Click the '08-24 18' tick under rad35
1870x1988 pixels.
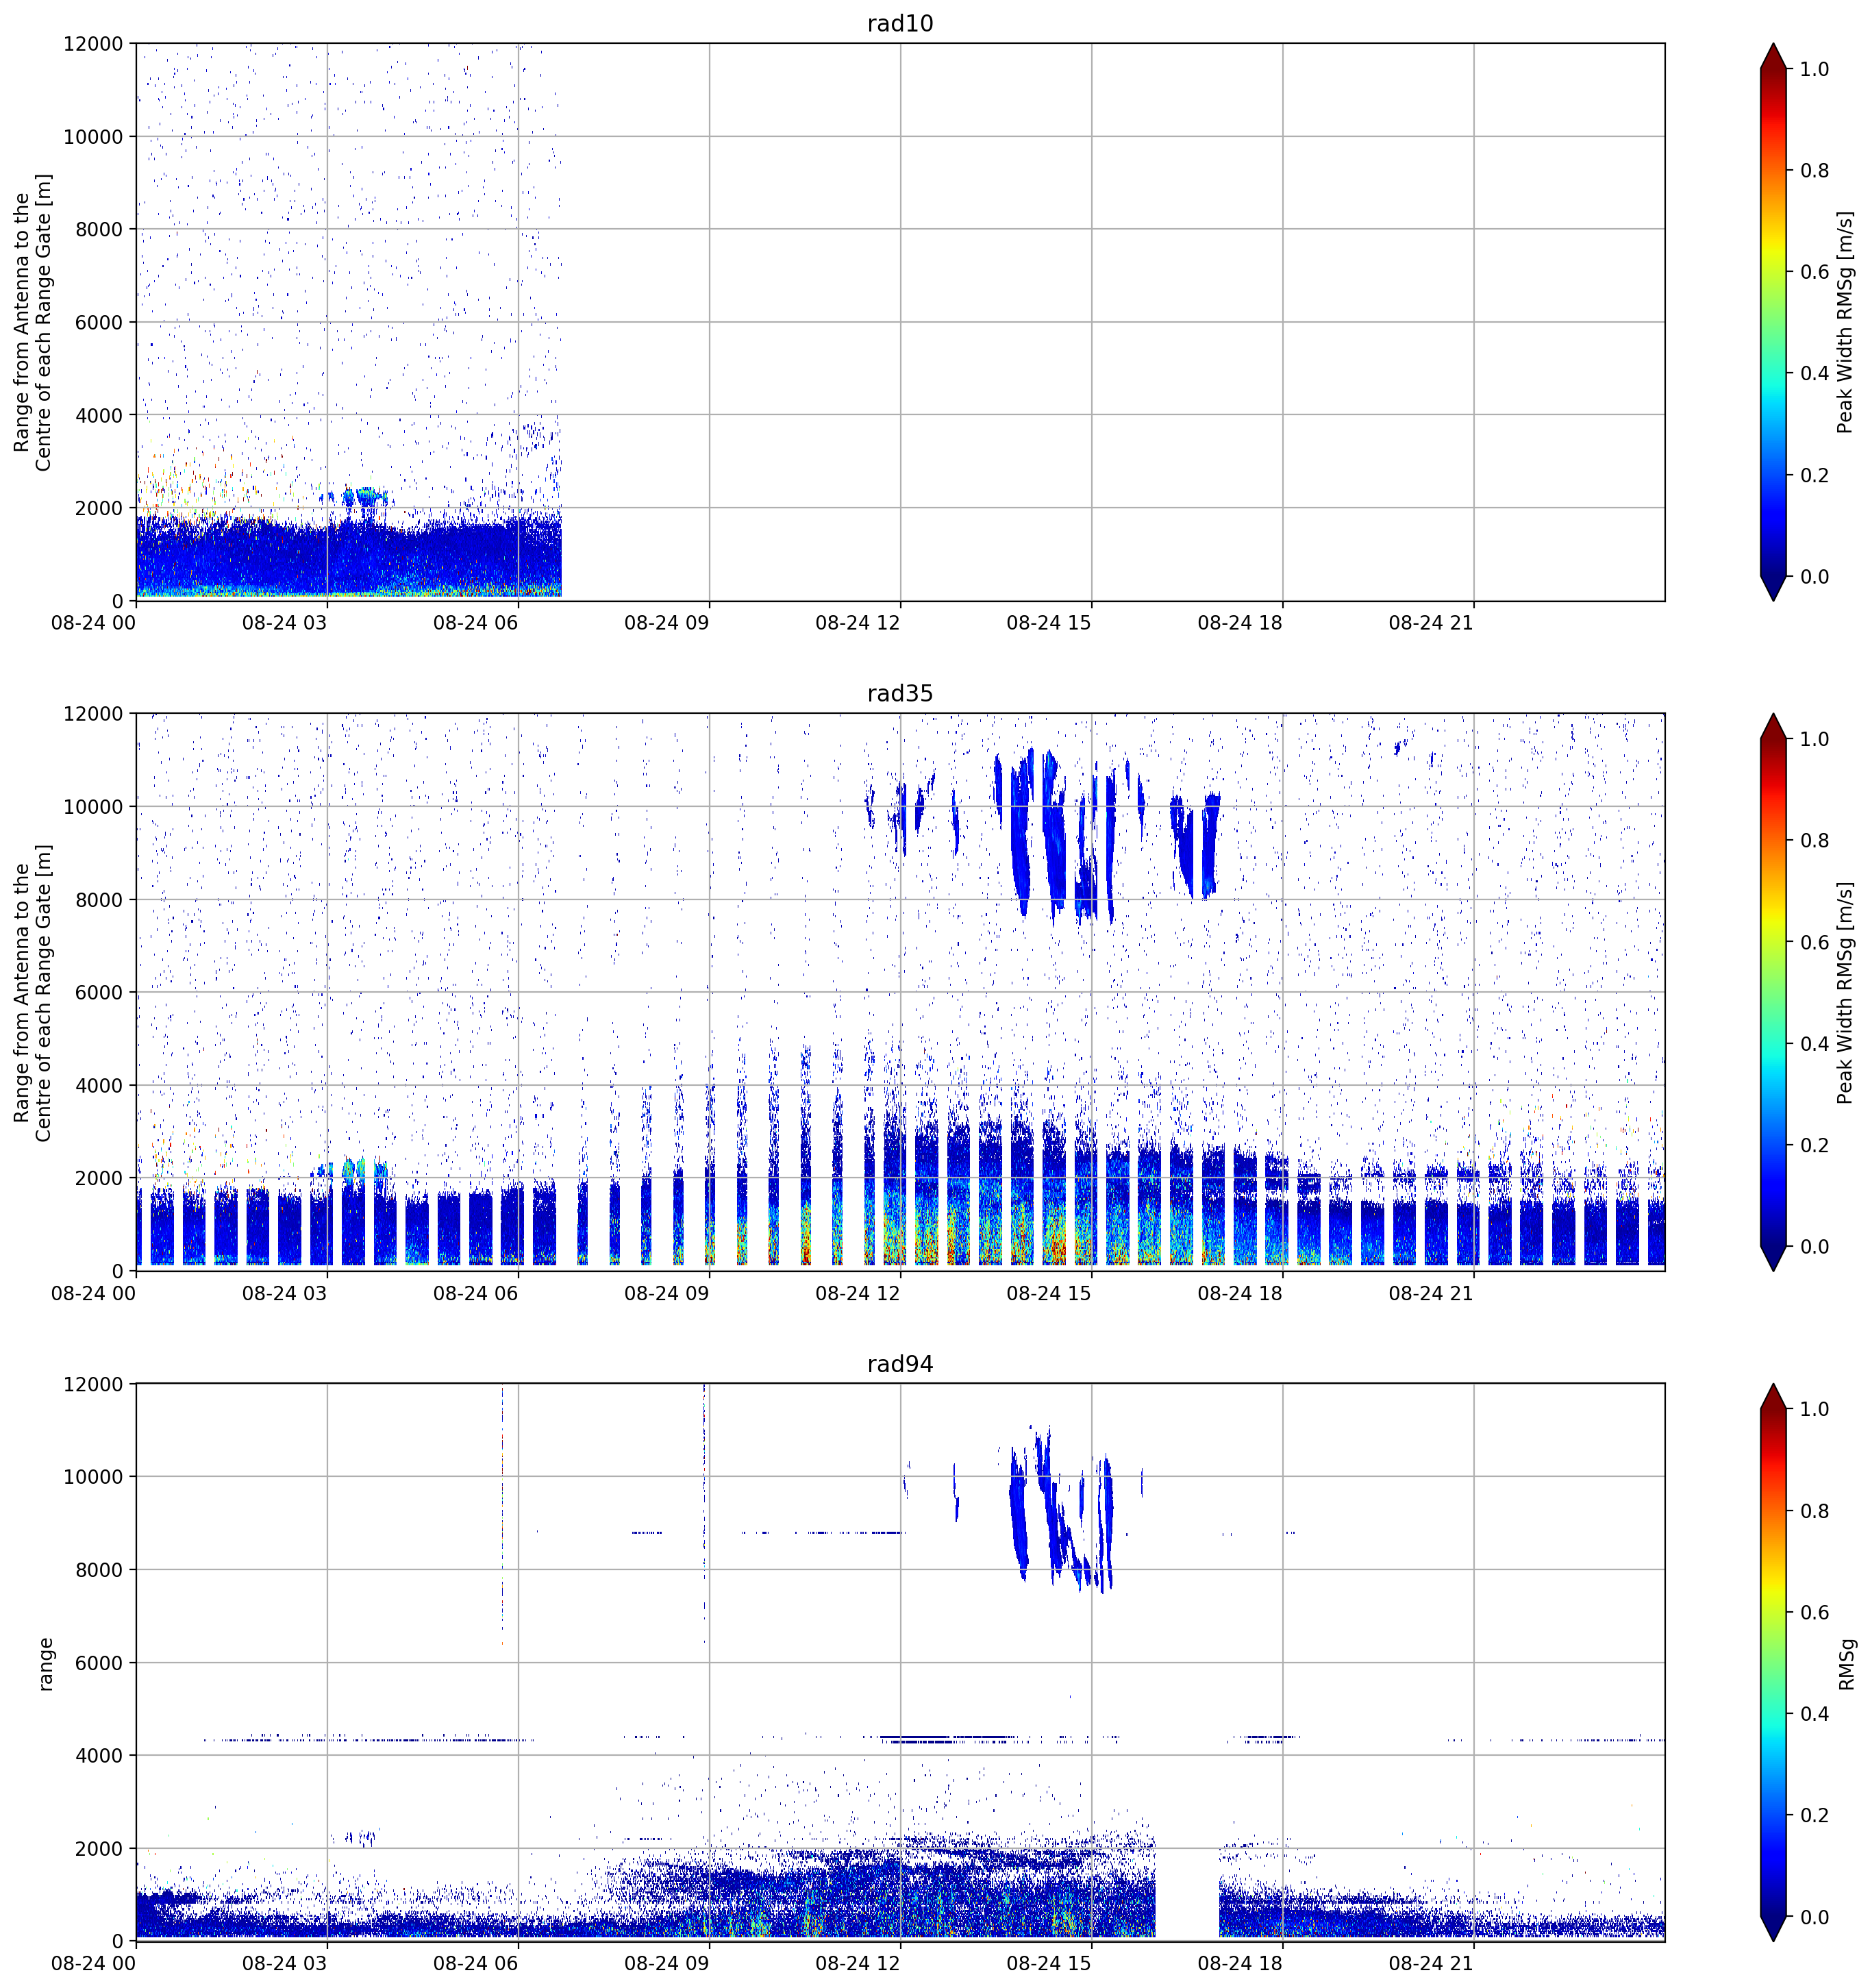click(1239, 1293)
